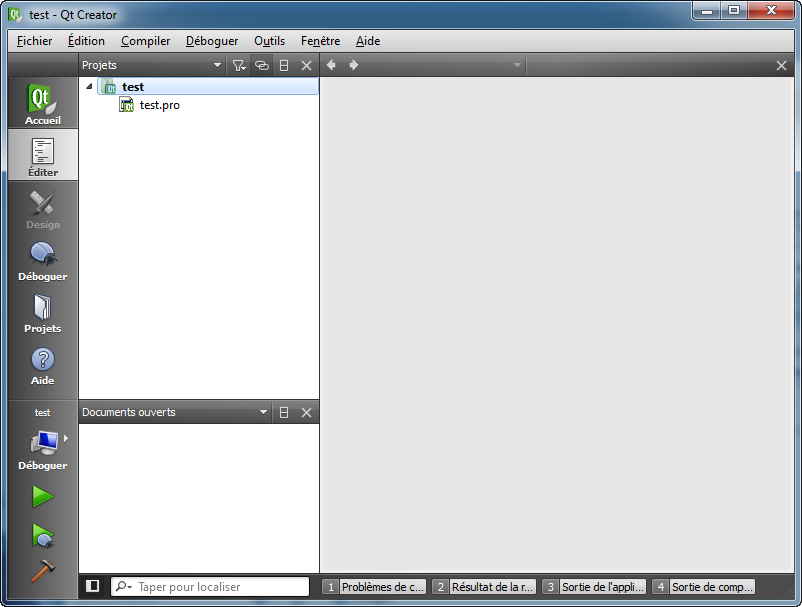Close the Projets pane

[x=306, y=64]
